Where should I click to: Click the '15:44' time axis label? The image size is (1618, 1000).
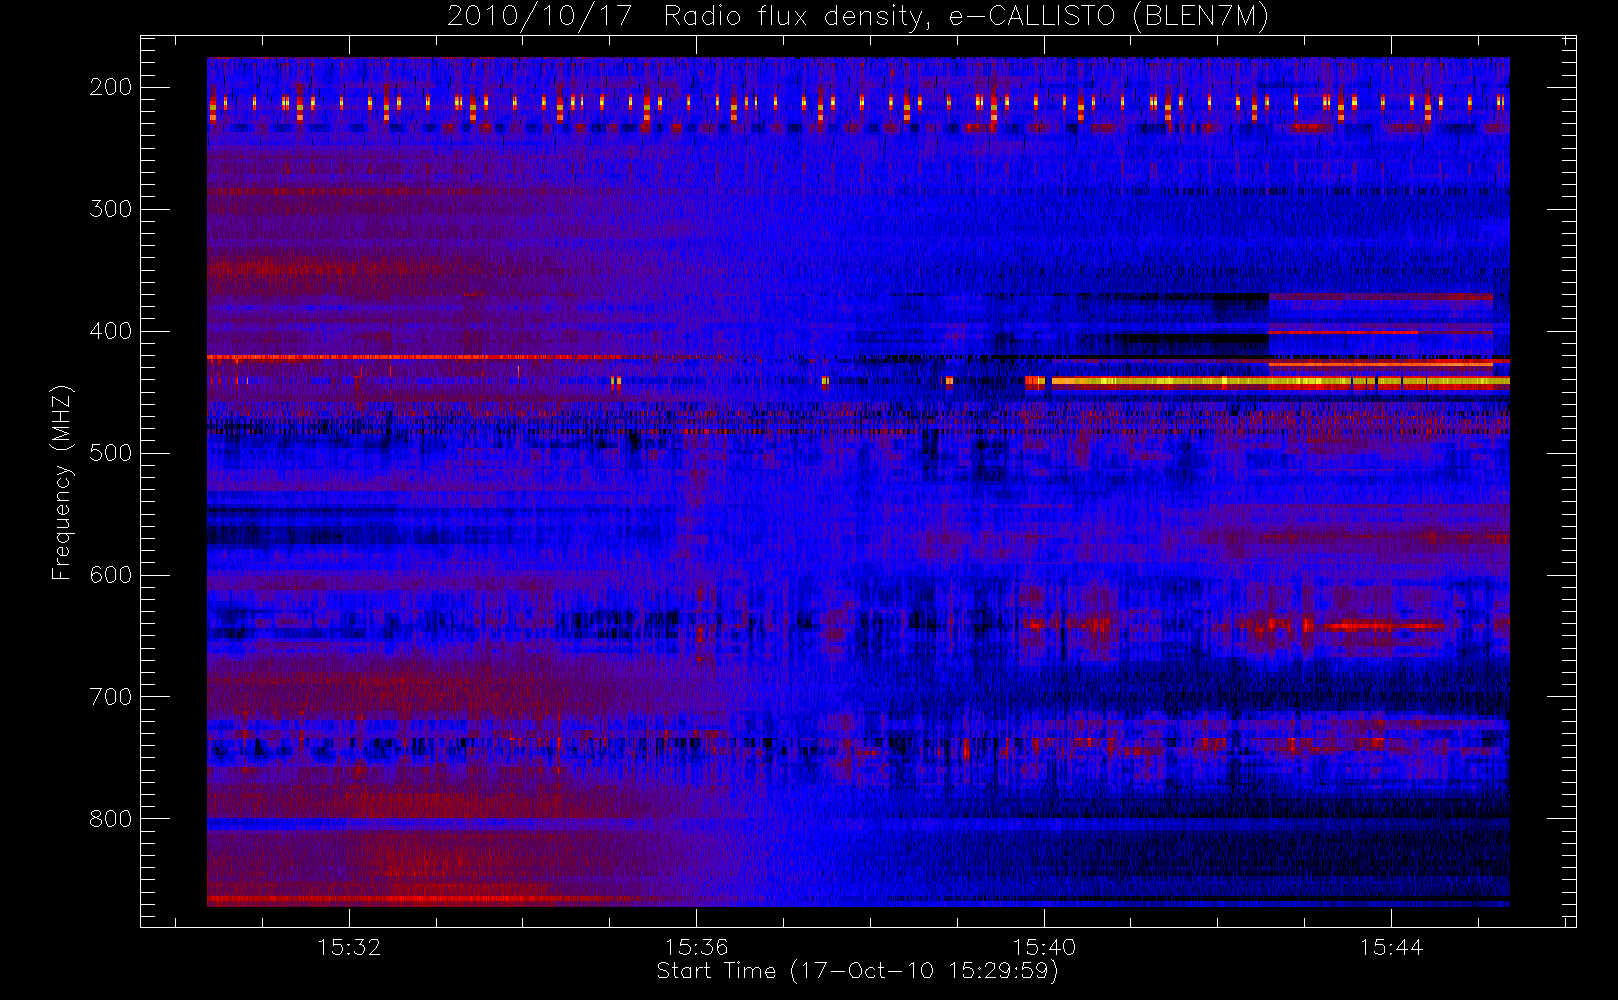coord(1392,947)
